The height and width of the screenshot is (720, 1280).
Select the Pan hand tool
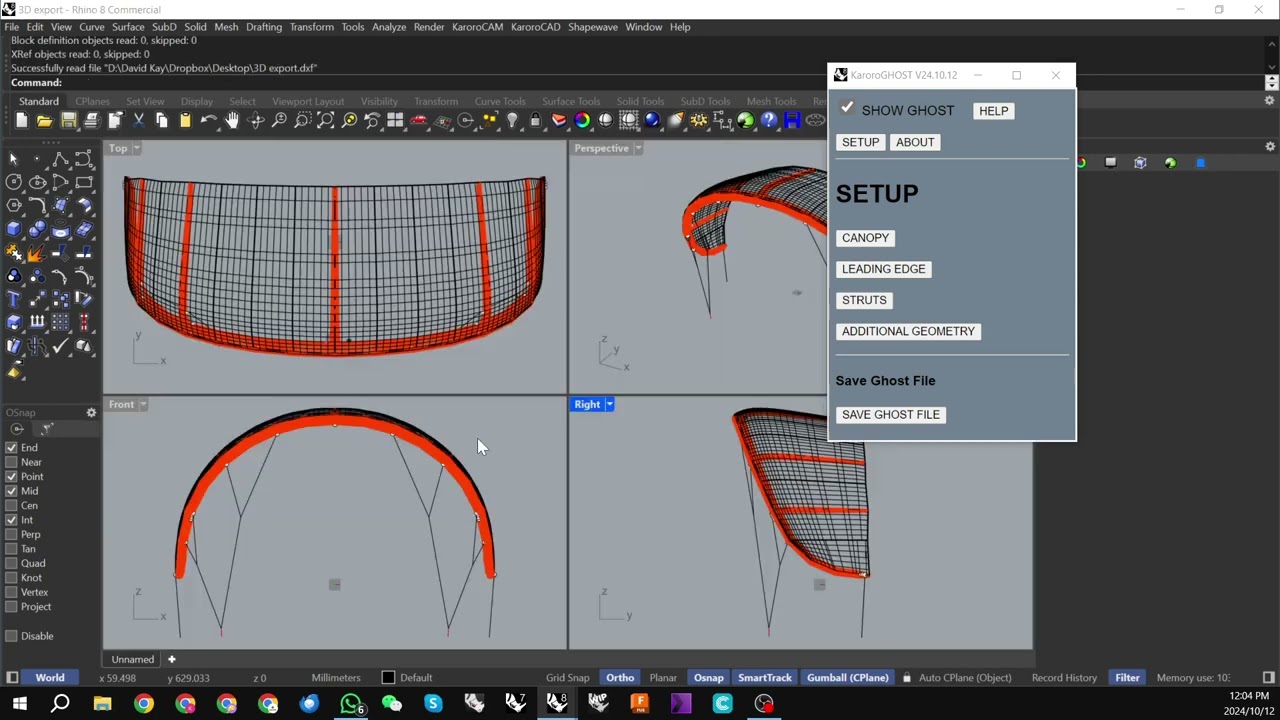pyautogui.click(x=232, y=121)
